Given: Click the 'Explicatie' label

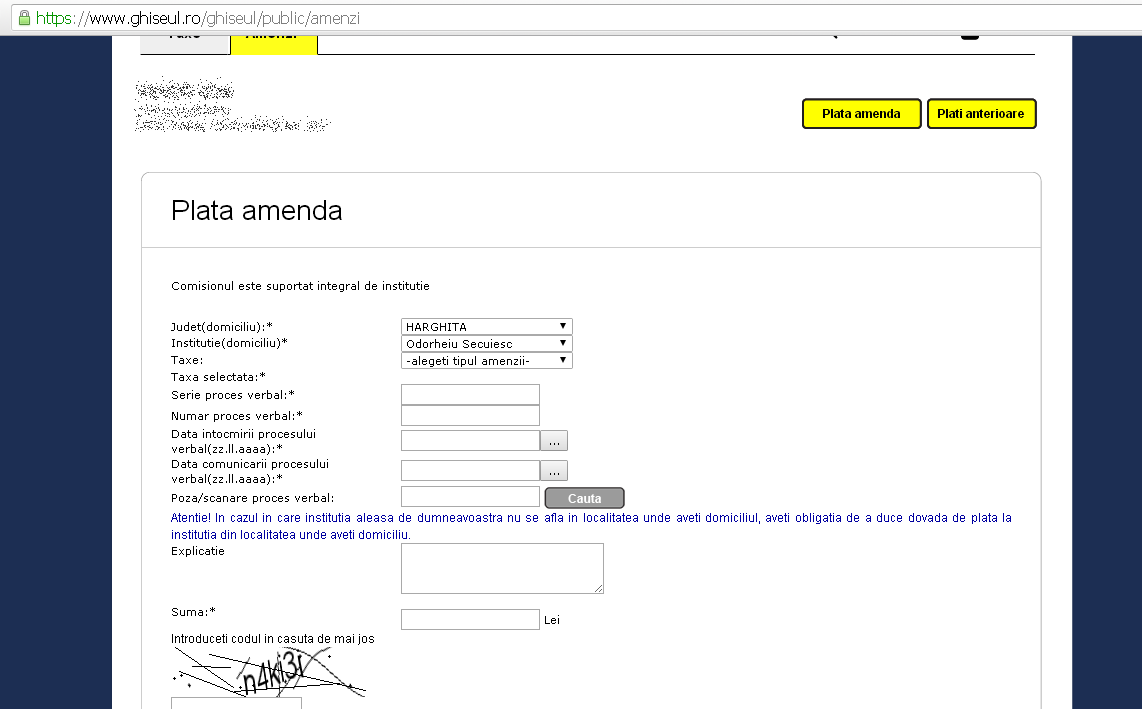Looking at the screenshot, I should (197, 551).
